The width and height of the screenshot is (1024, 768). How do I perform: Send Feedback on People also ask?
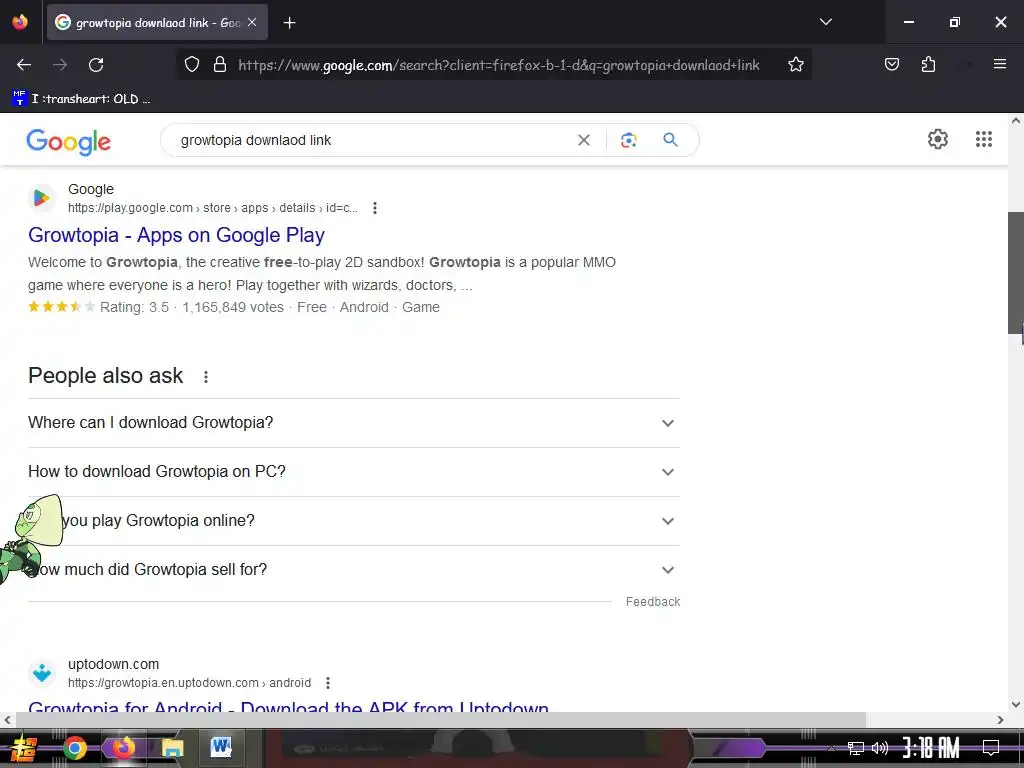coord(652,601)
